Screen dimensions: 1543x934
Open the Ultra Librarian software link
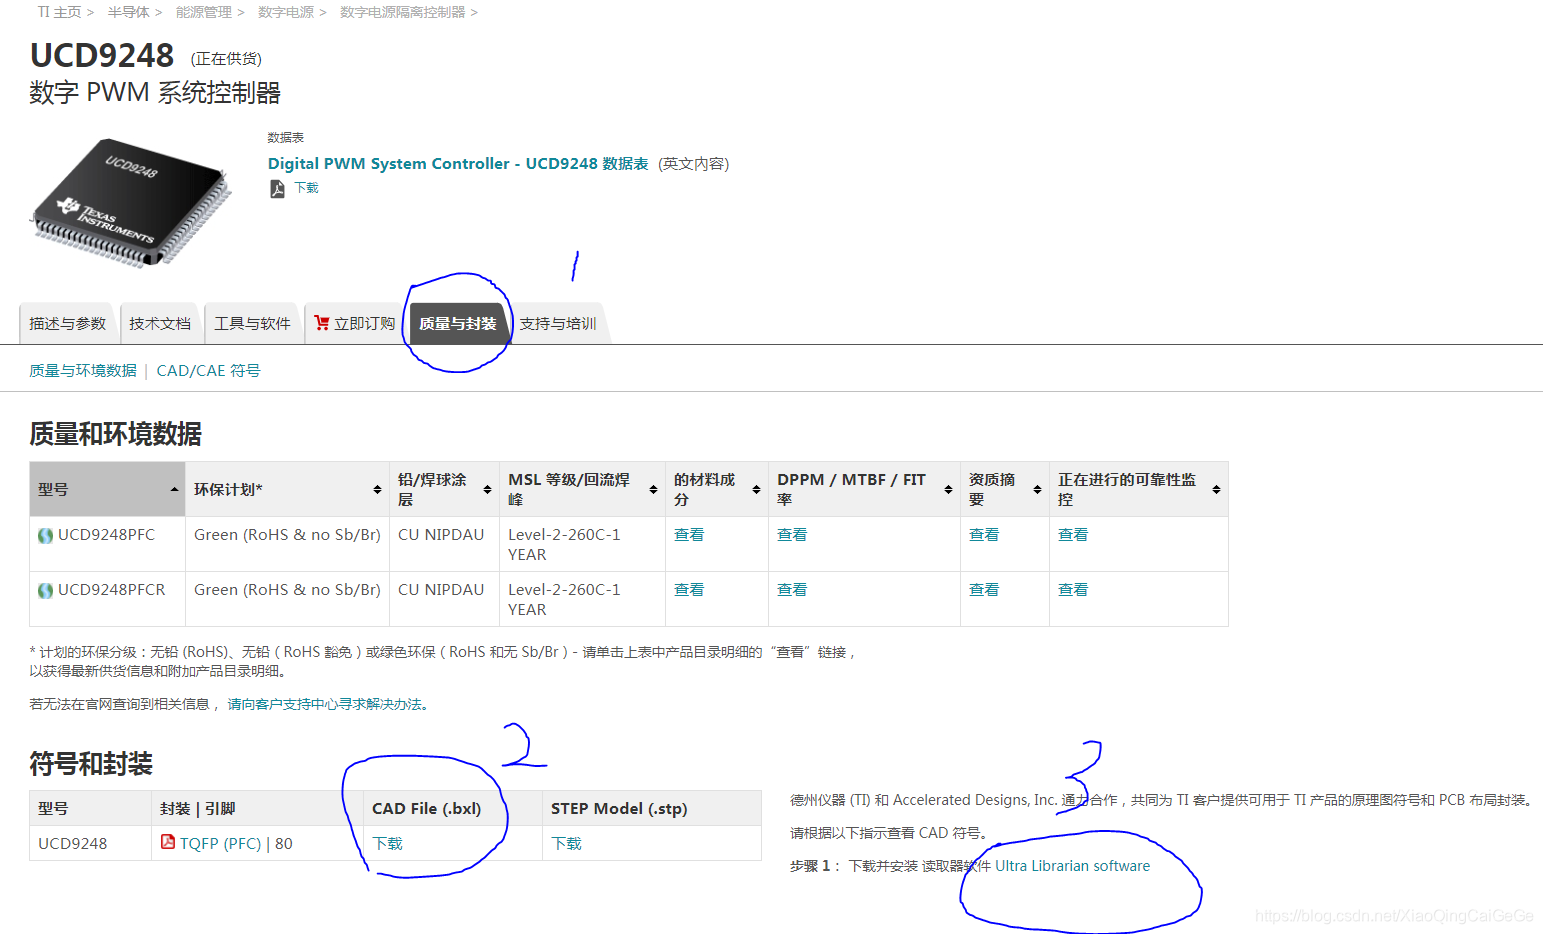pyautogui.click(x=1072, y=866)
